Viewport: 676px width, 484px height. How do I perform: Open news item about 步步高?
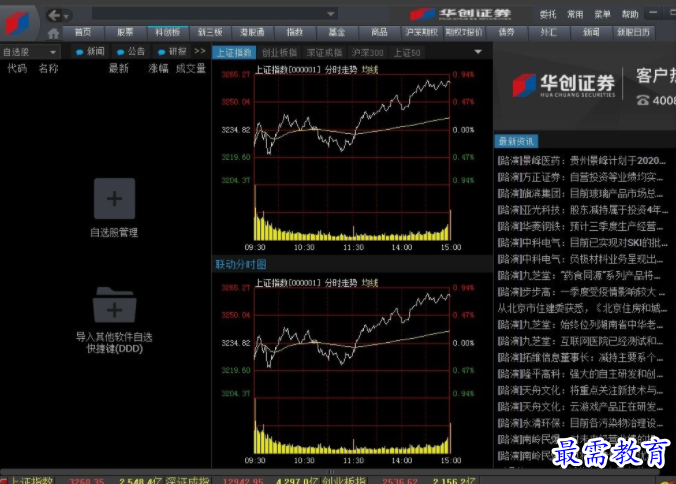581,292
